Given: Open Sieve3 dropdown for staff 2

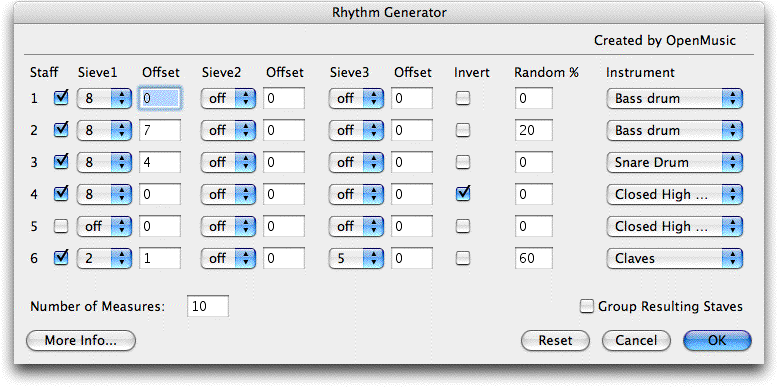Looking at the screenshot, I should [356, 130].
